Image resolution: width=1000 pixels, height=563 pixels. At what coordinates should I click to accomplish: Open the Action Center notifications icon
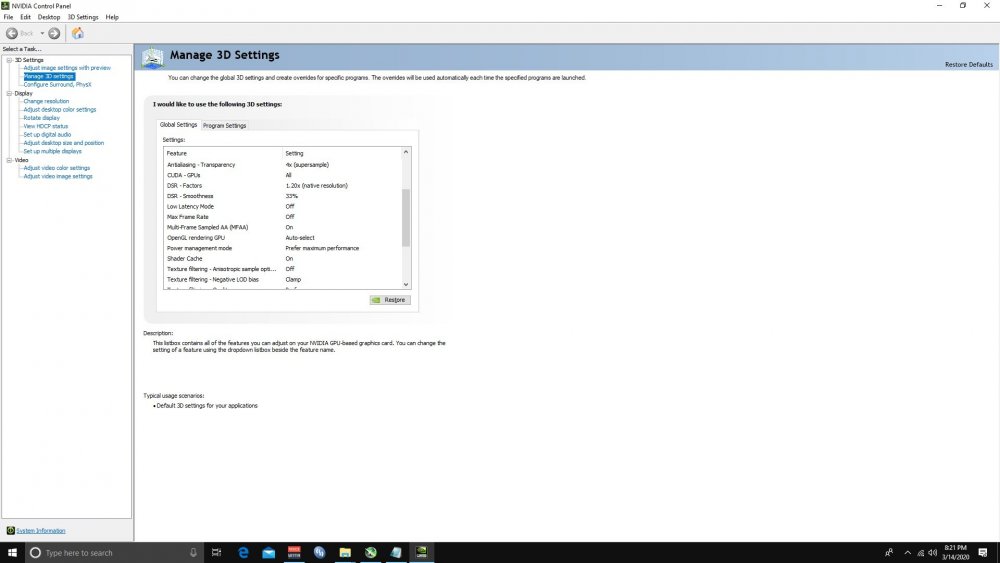(983, 553)
